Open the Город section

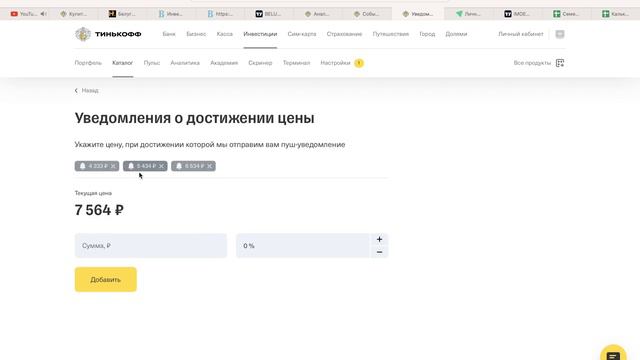[427, 34]
